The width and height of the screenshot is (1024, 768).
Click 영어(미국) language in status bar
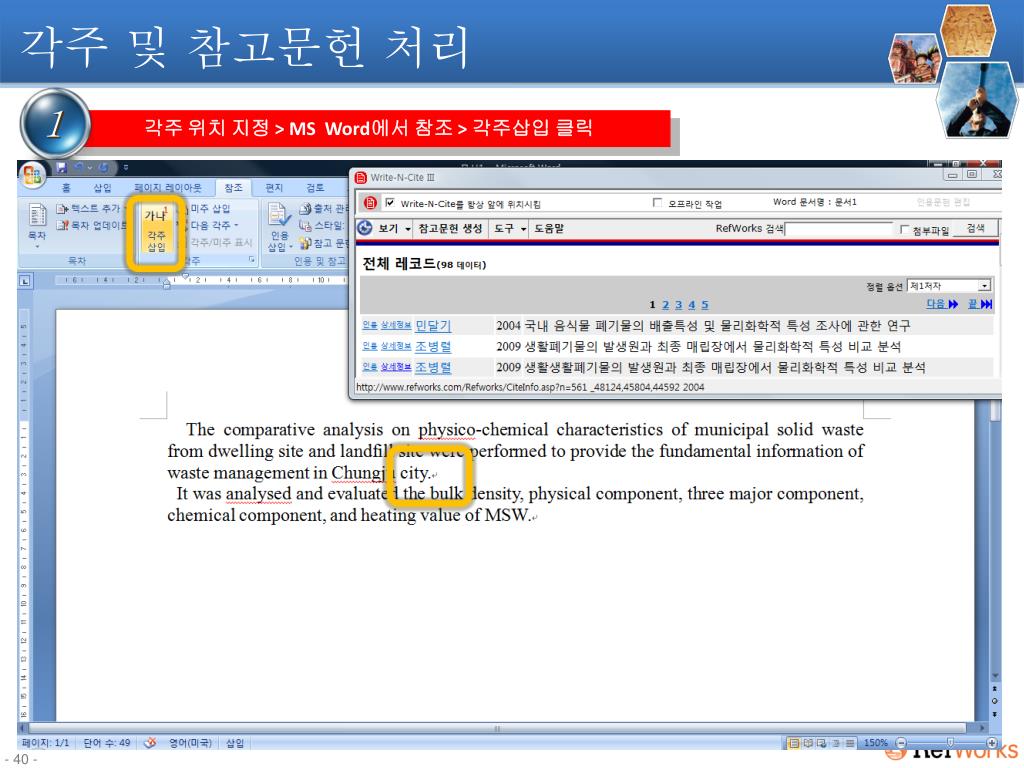click(x=190, y=743)
